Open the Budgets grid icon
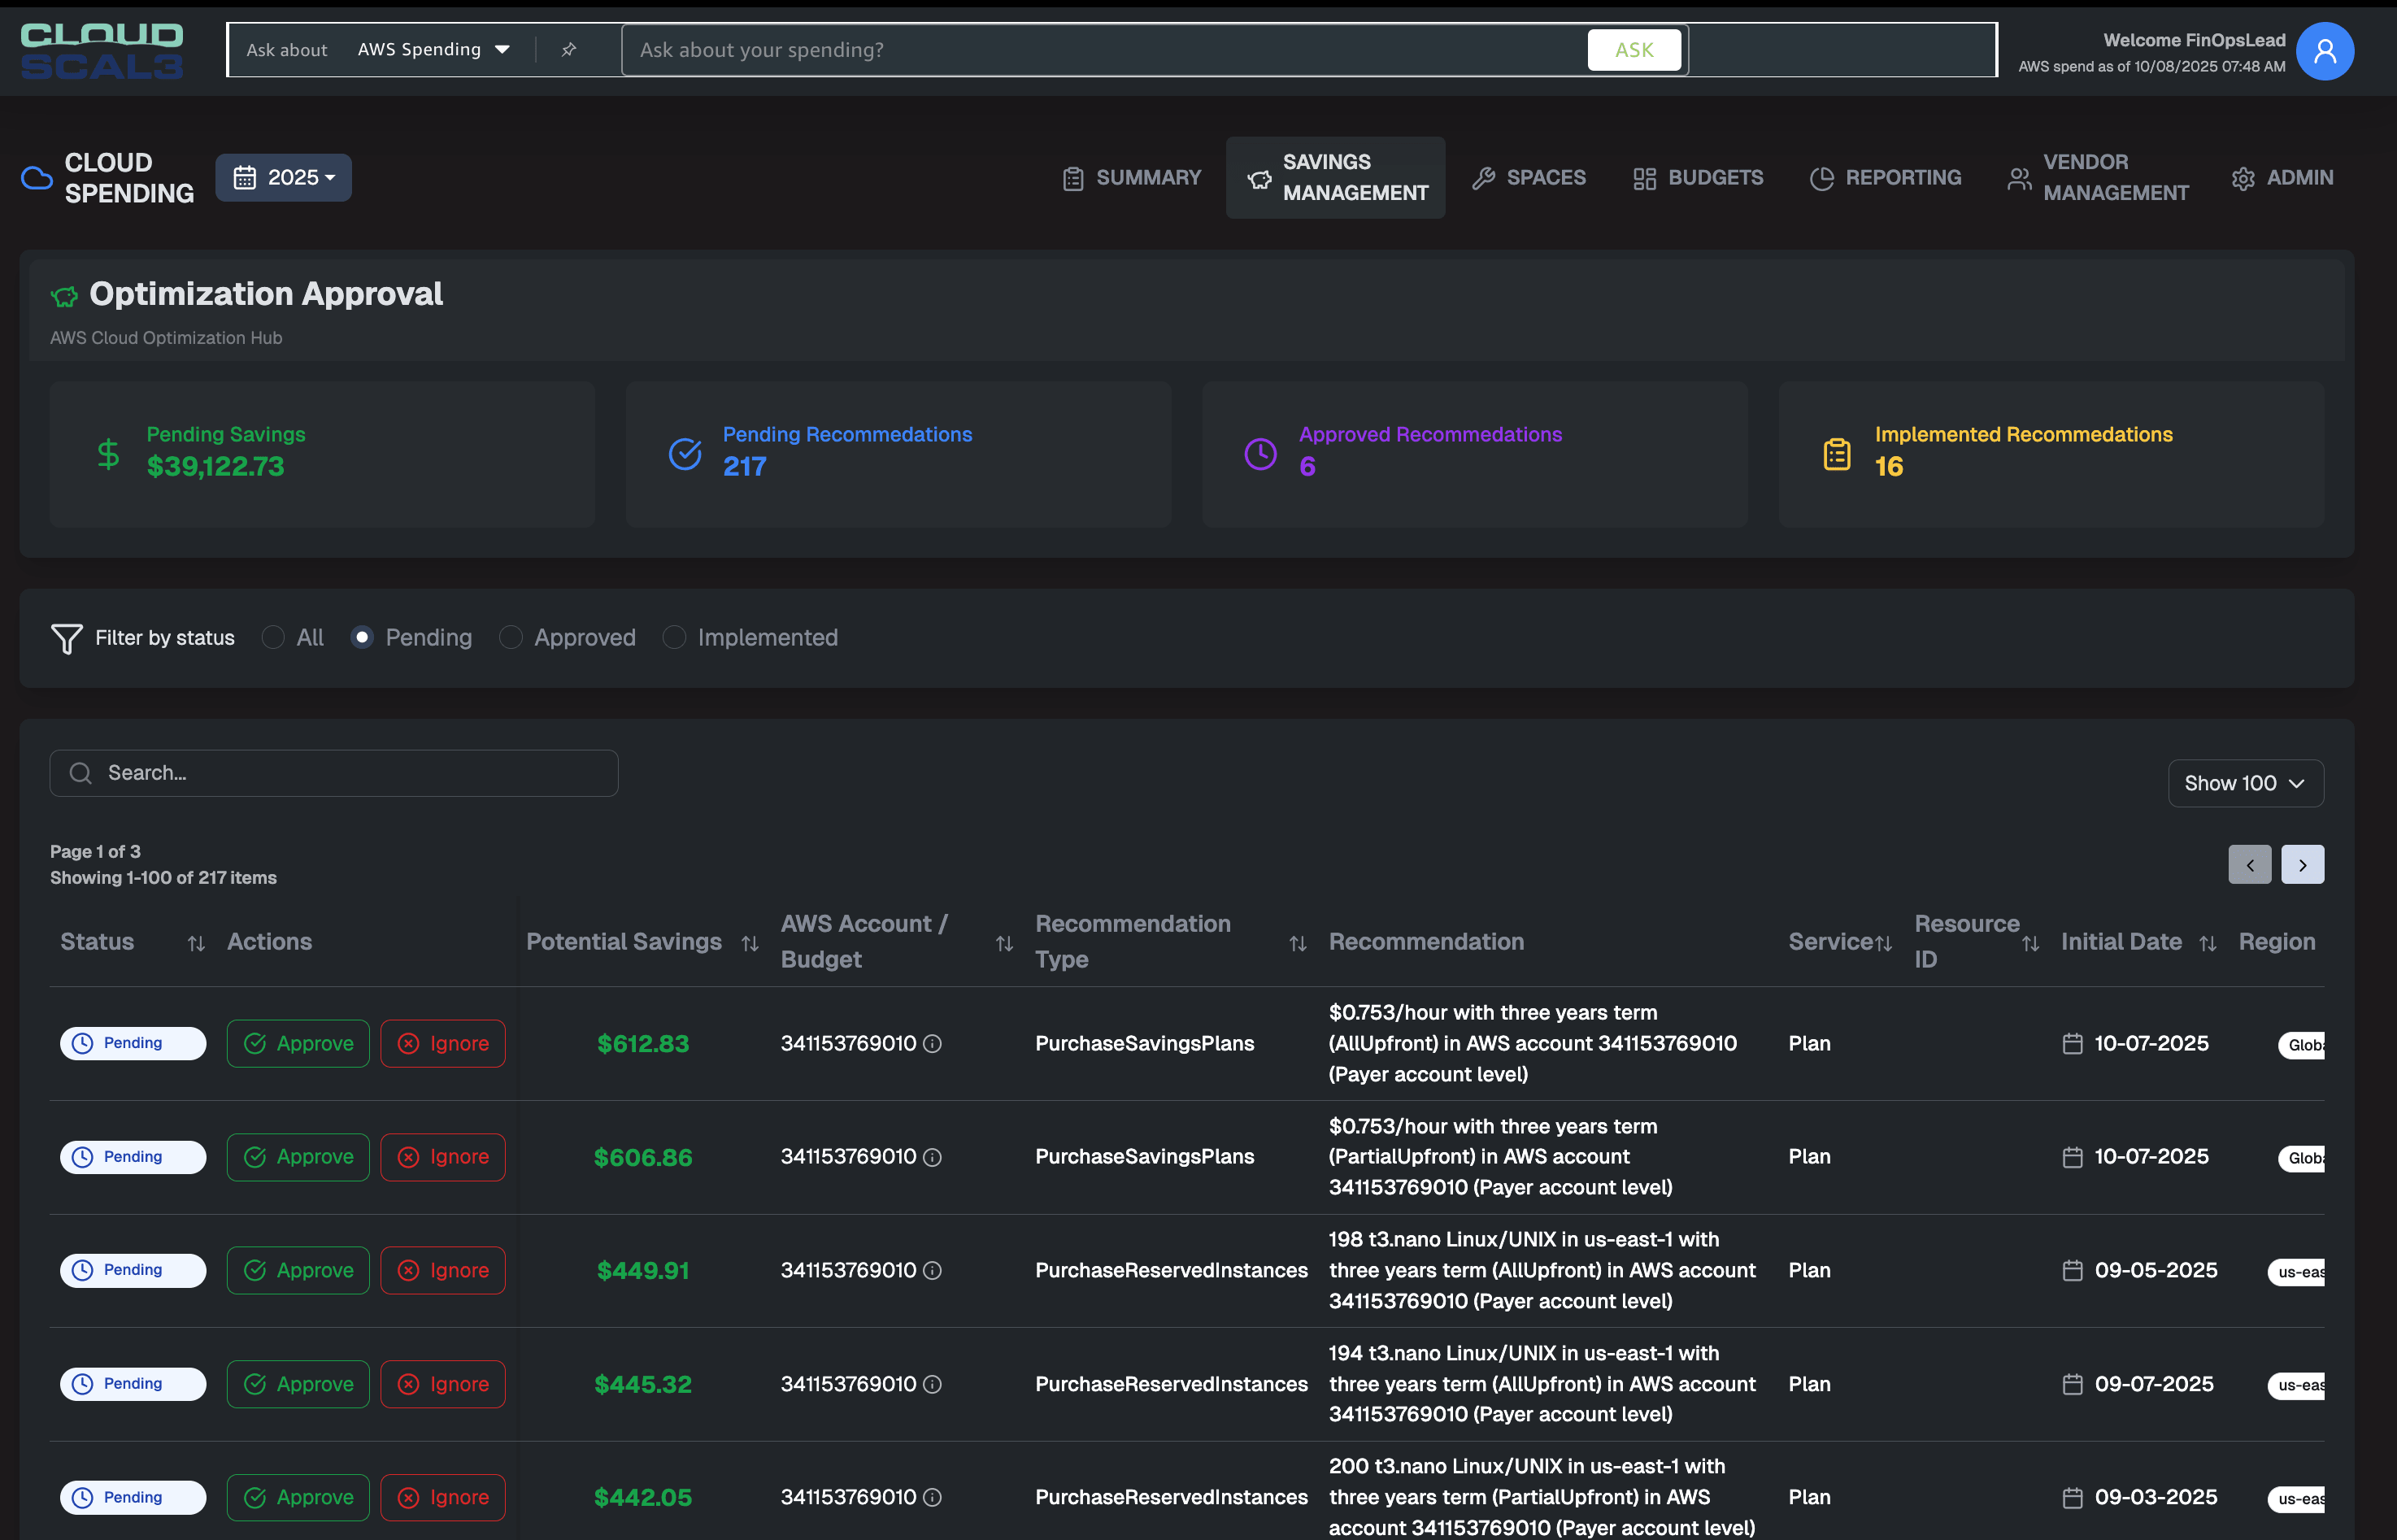 (1644, 177)
